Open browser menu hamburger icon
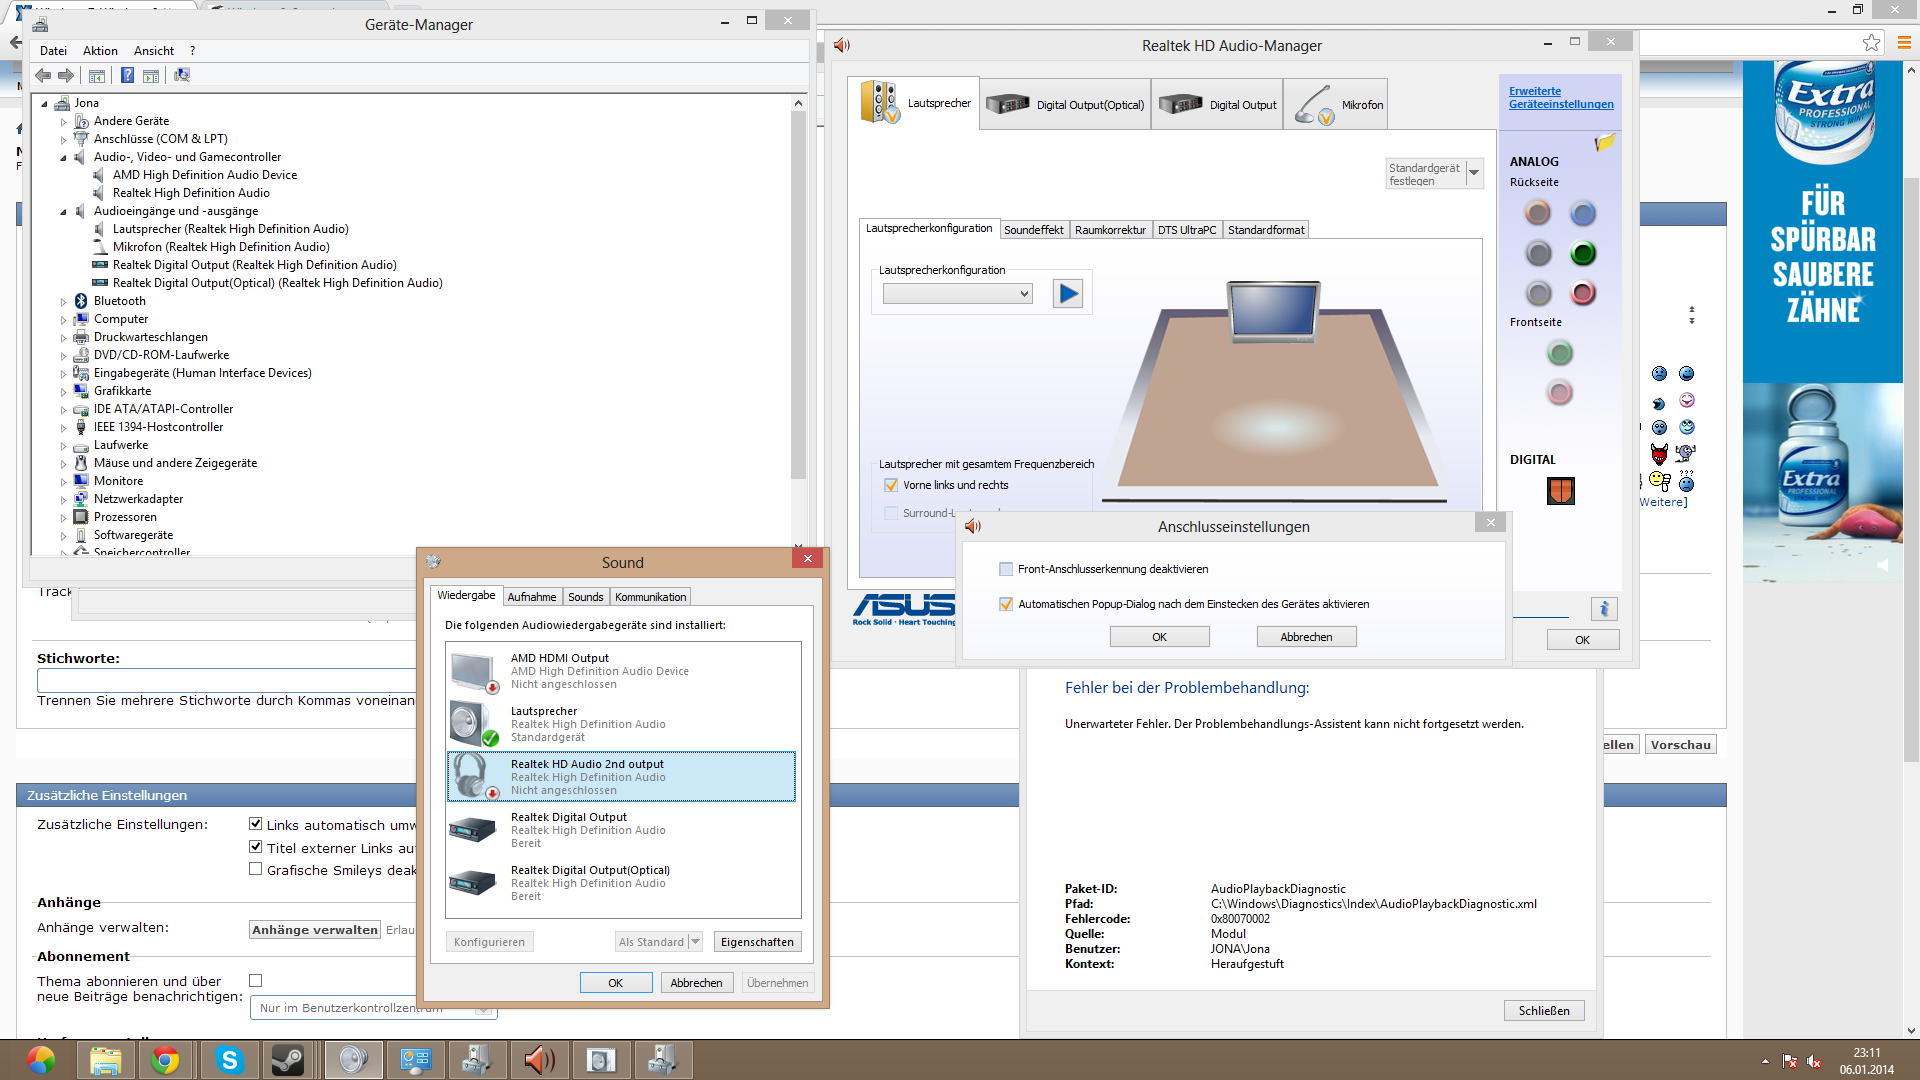The width and height of the screenshot is (1920, 1080). tap(1904, 43)
